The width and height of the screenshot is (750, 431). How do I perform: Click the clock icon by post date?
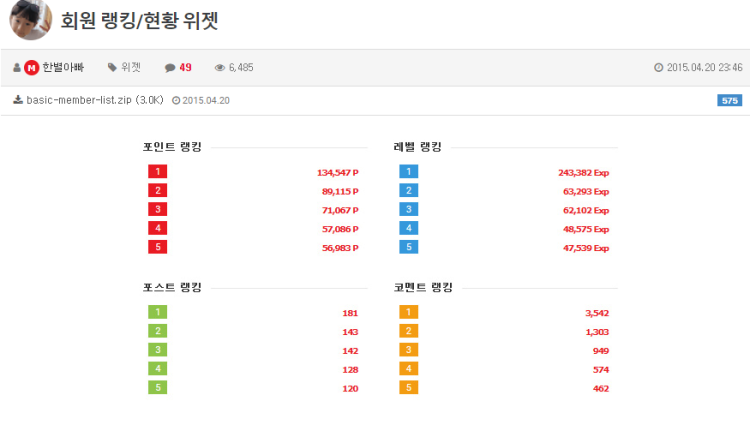coord(658,68)
